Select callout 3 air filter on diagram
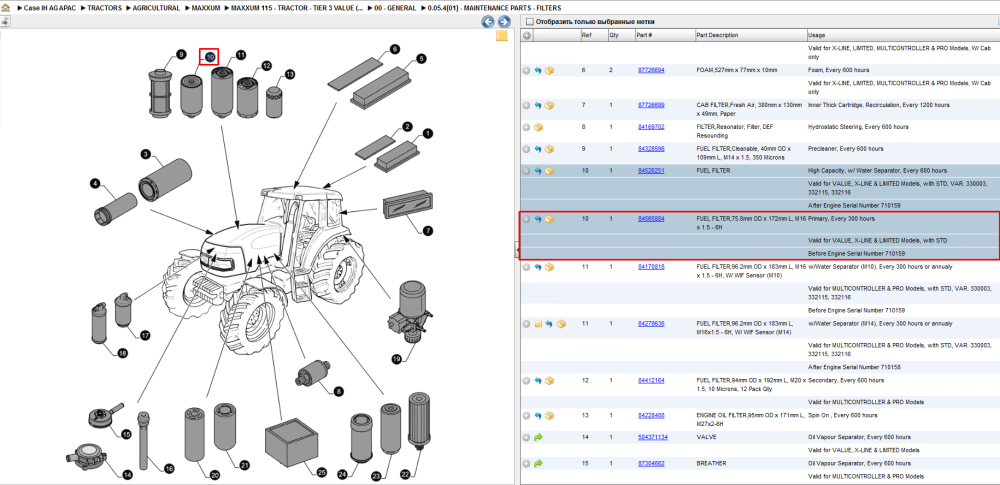This screenshot has height=485, width=1000. [145, 154]
